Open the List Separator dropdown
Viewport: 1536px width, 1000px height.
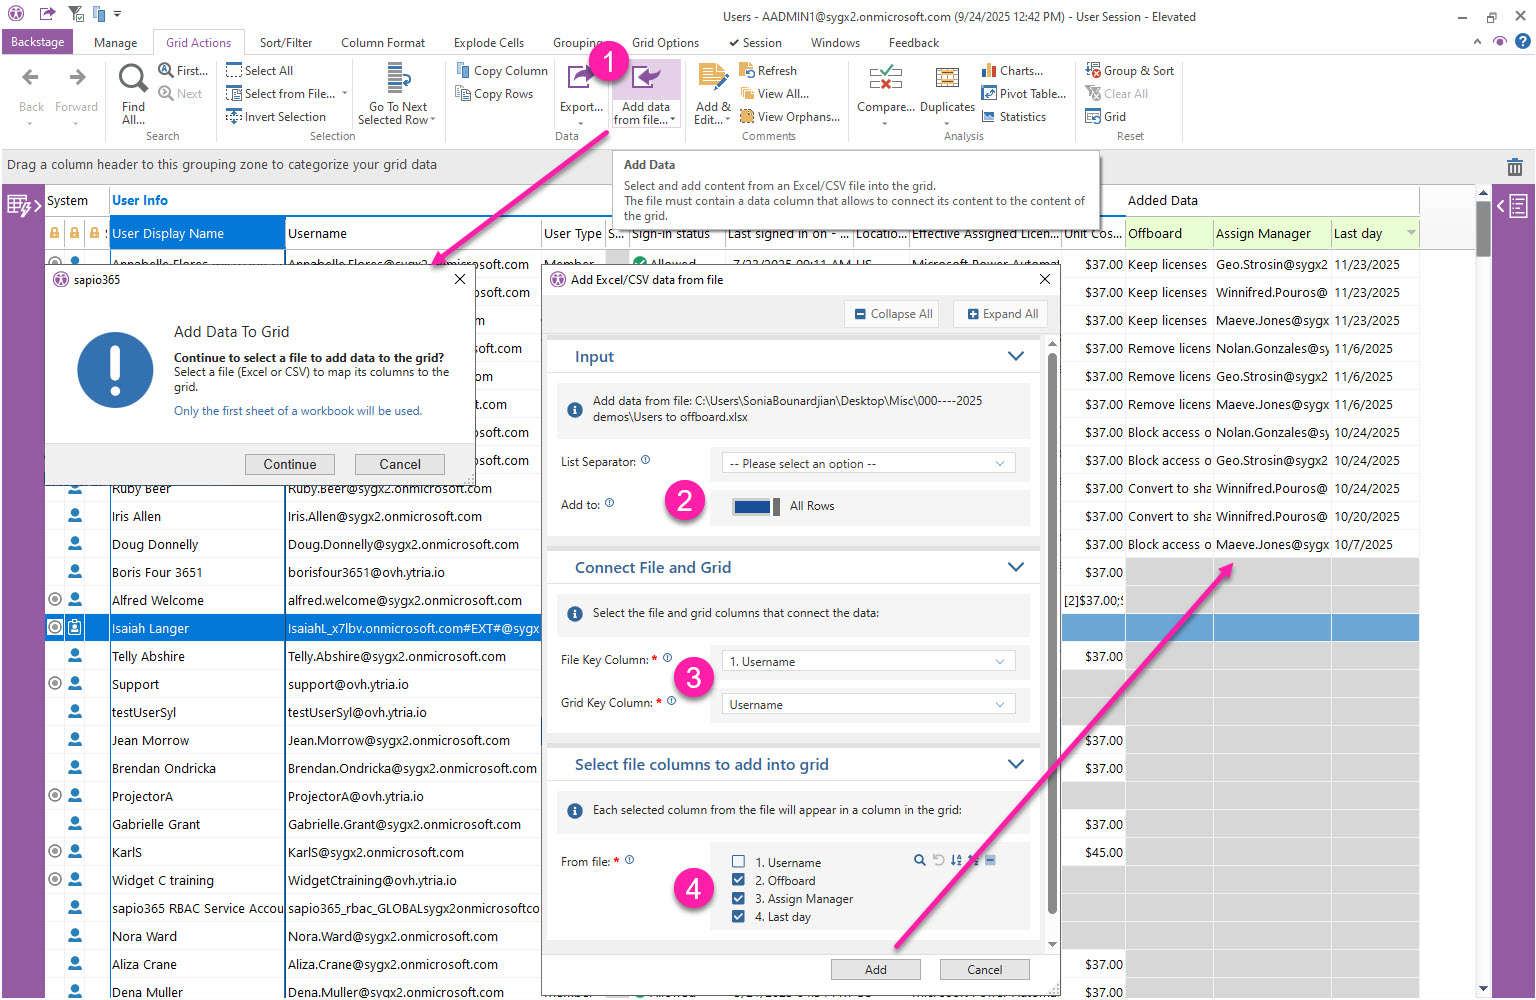click(868, 464)
